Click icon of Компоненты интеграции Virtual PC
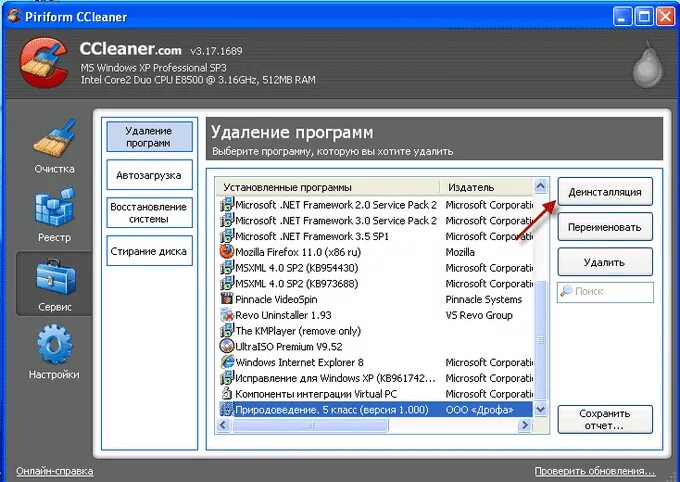Screen dimensions: 680x482 point(226,393)
